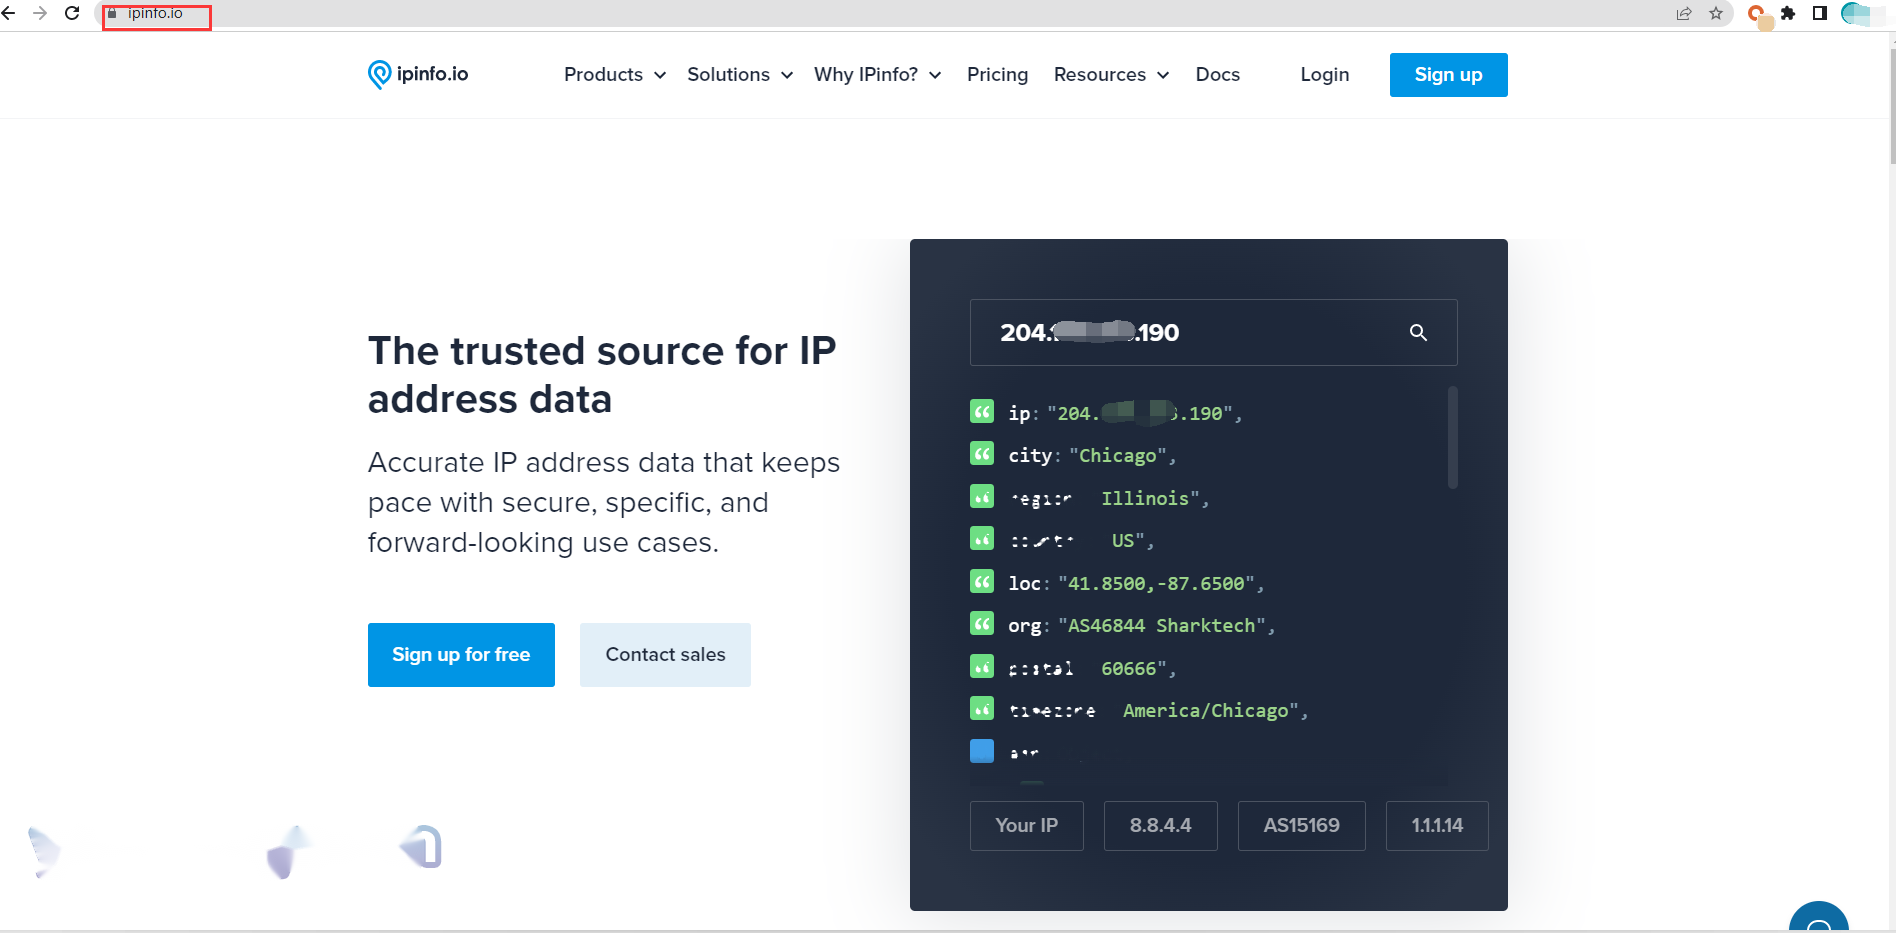Image resolution: width=1896 pixels, height=933 pixels.
Task: Click the "AS46844 Sharktech" org value
Action: pyautogui.click(x=1161, y=626)
